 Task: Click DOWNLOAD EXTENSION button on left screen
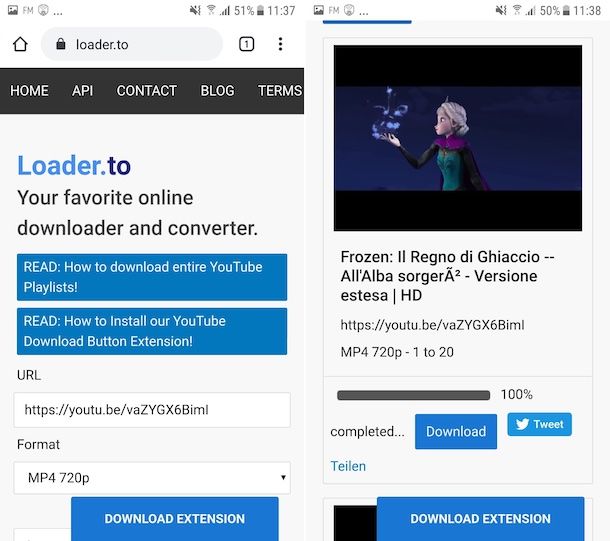[x=175, y=519]
